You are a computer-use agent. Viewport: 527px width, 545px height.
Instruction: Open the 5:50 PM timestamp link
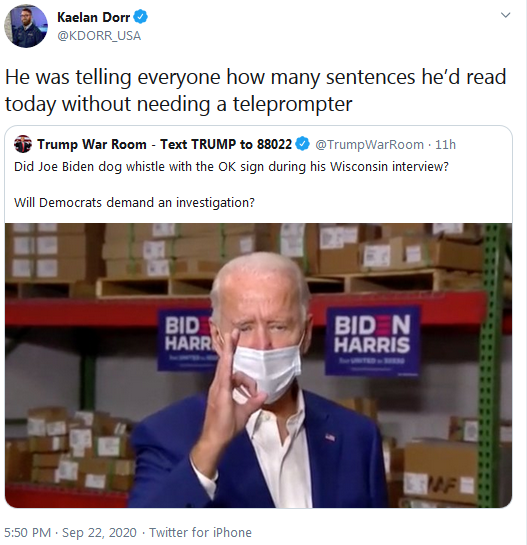pos(27,532)
